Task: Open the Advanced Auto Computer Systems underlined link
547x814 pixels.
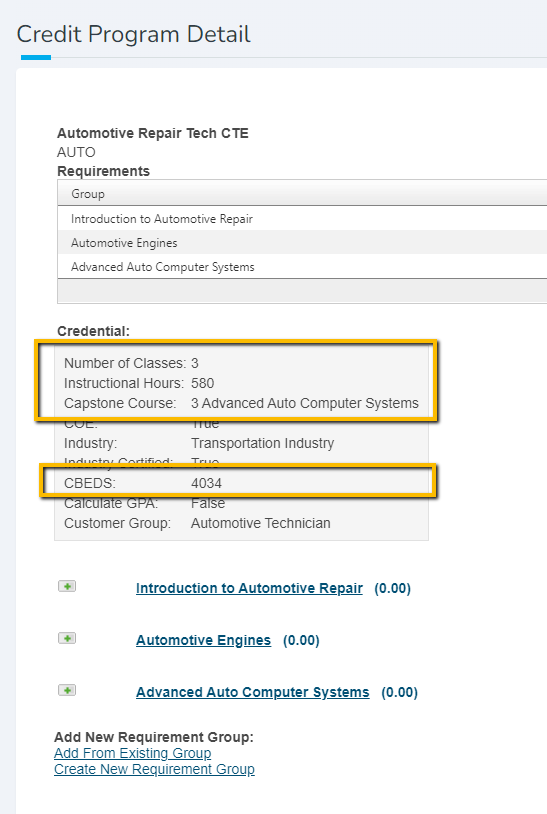Action: point(253,692)
